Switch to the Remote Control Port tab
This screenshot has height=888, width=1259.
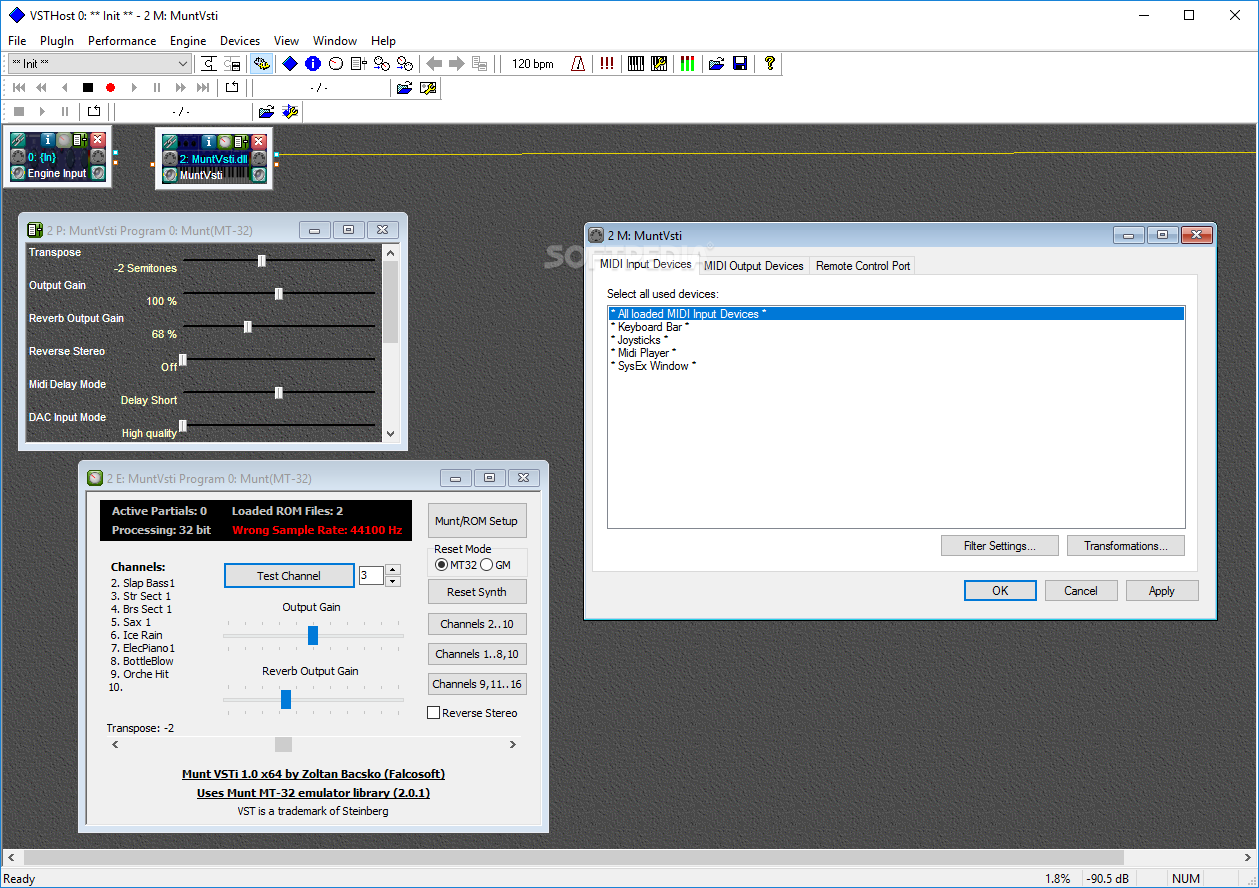pos(863,266)
